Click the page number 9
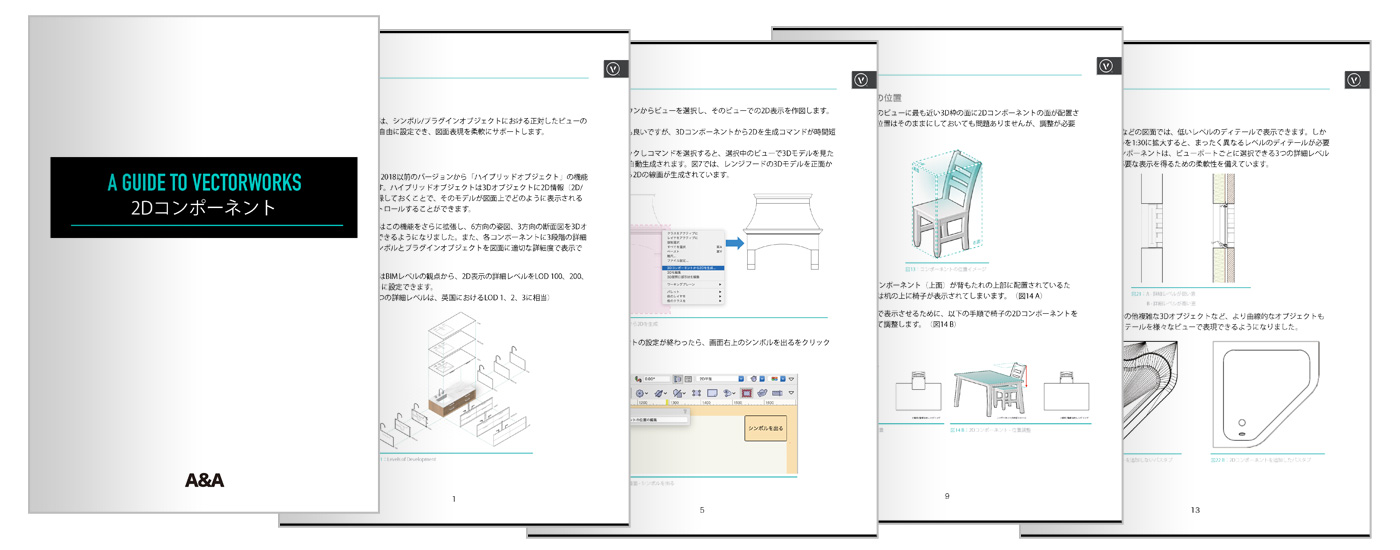This screenshot has width=1400, height=550. (946, 496)
